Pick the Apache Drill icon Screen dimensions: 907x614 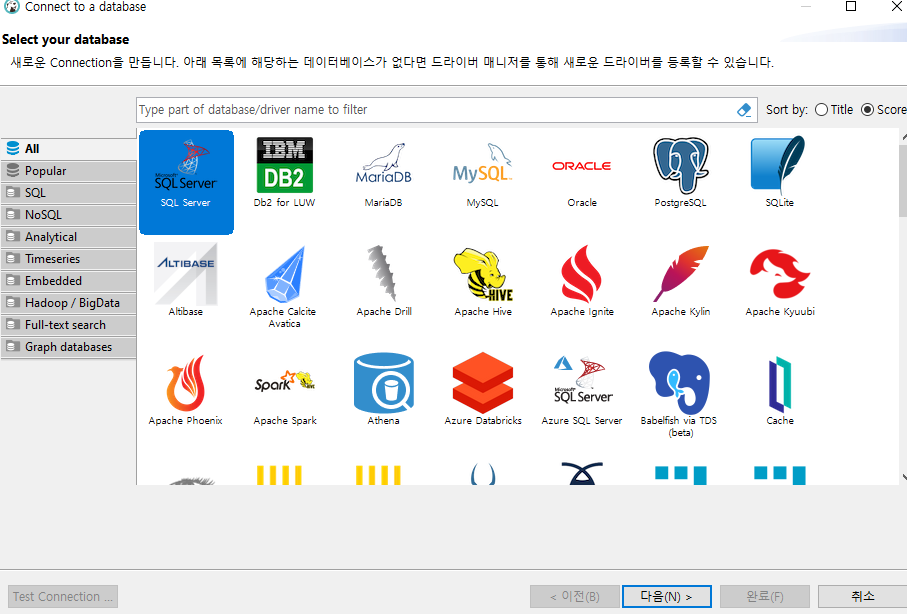[x=384, y=280]
